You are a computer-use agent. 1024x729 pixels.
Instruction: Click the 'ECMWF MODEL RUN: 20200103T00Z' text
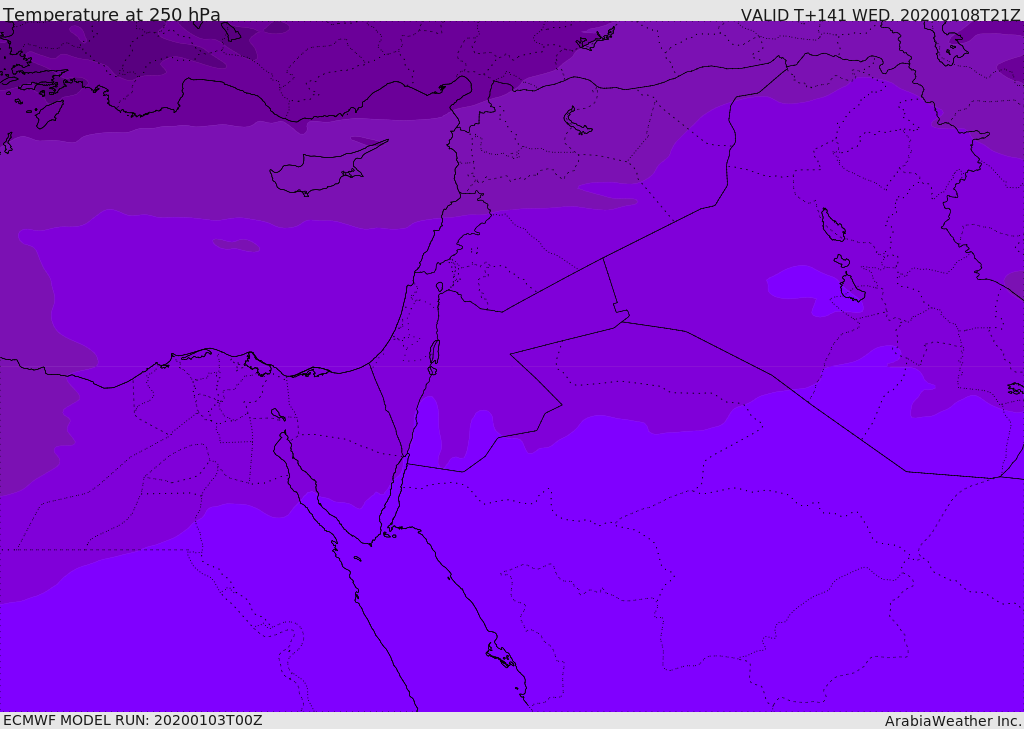[133, 721]
